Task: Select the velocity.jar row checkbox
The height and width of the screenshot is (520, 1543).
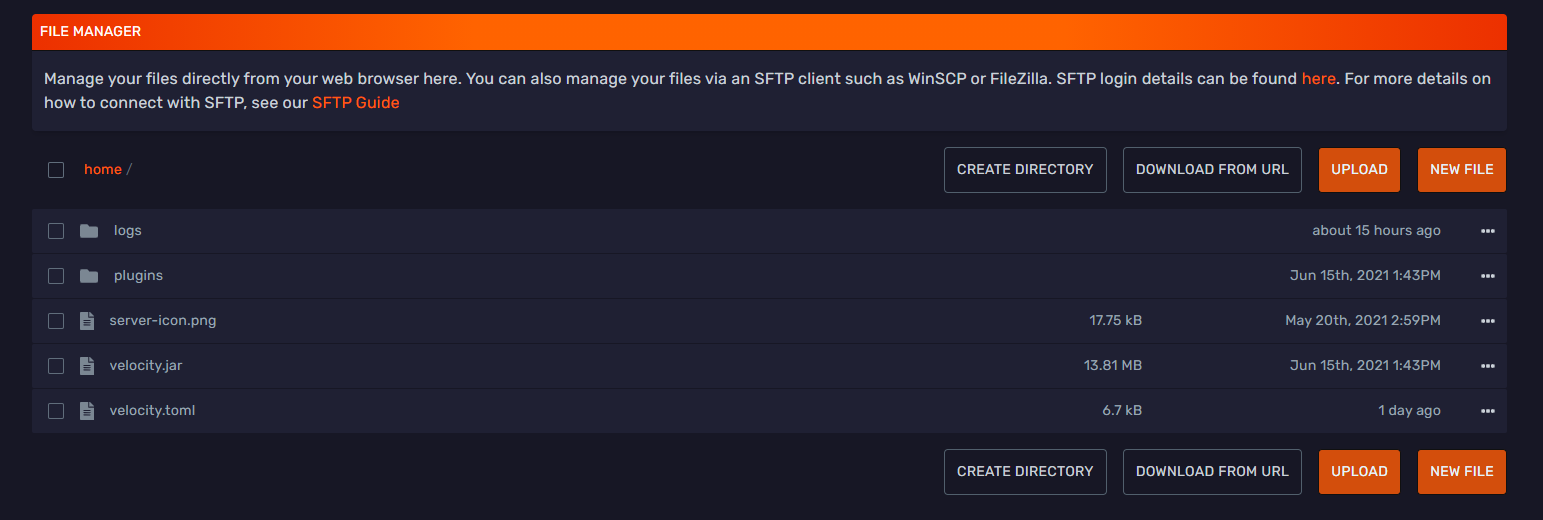Action: pos(56,366)
